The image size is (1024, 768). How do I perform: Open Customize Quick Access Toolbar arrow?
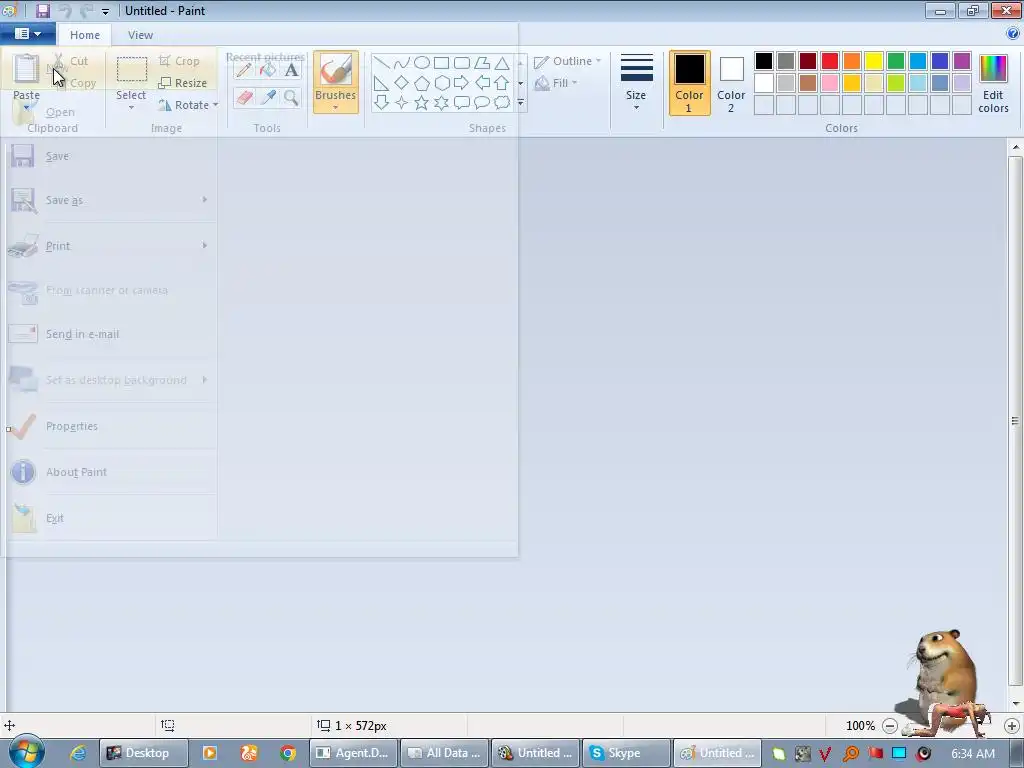[x=105, y=11]
